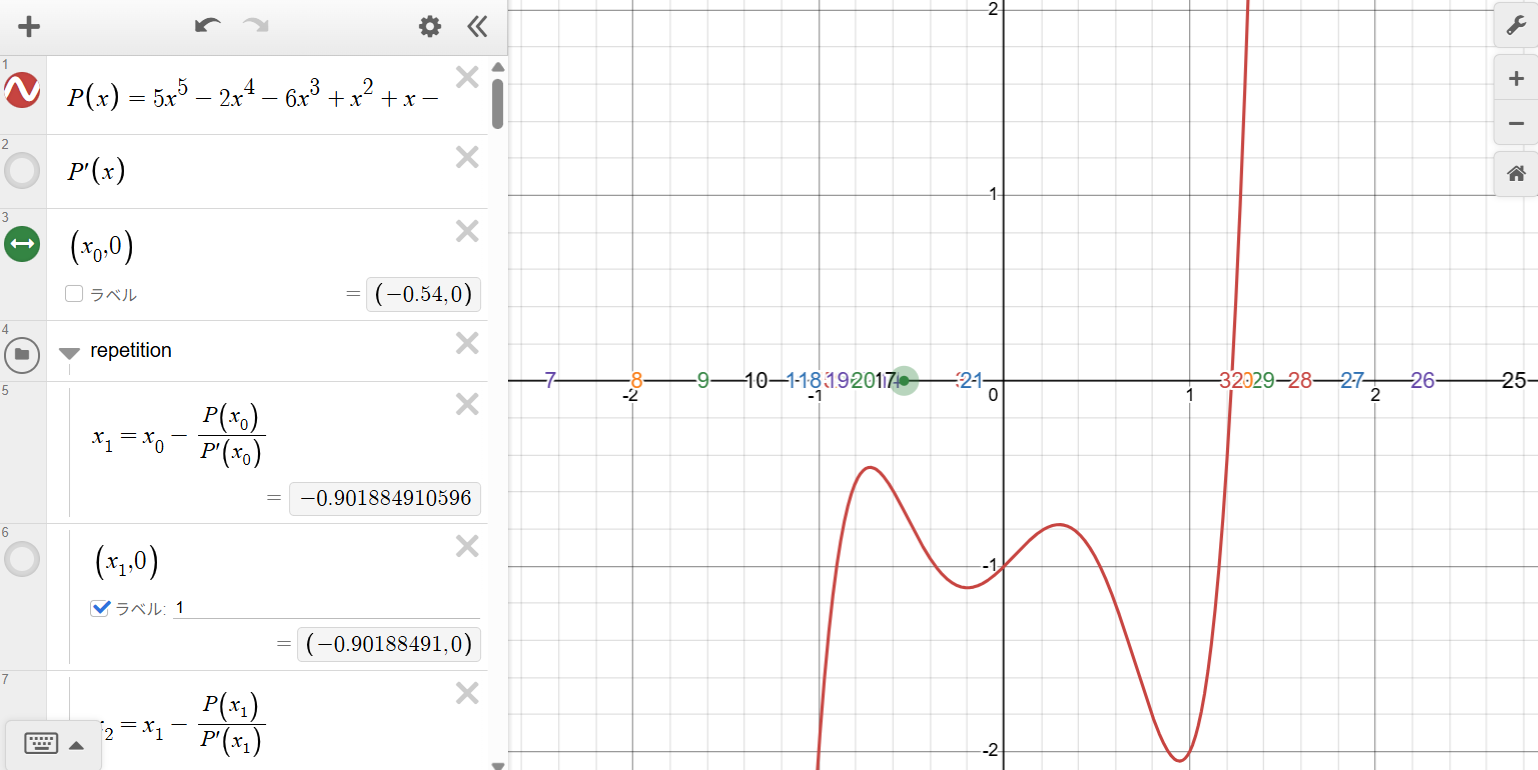Click the (x0,0) expression field
Viewport: 1538px width, 770px height.
tap(100, 245)
